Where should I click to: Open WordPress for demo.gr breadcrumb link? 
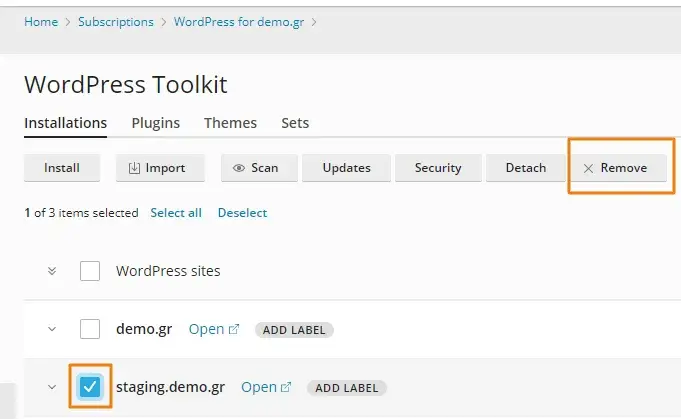238,22
